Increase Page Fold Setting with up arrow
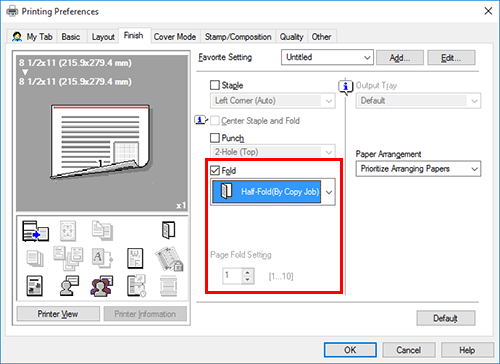Screen dimensions: 500x364 click(247, 272)
